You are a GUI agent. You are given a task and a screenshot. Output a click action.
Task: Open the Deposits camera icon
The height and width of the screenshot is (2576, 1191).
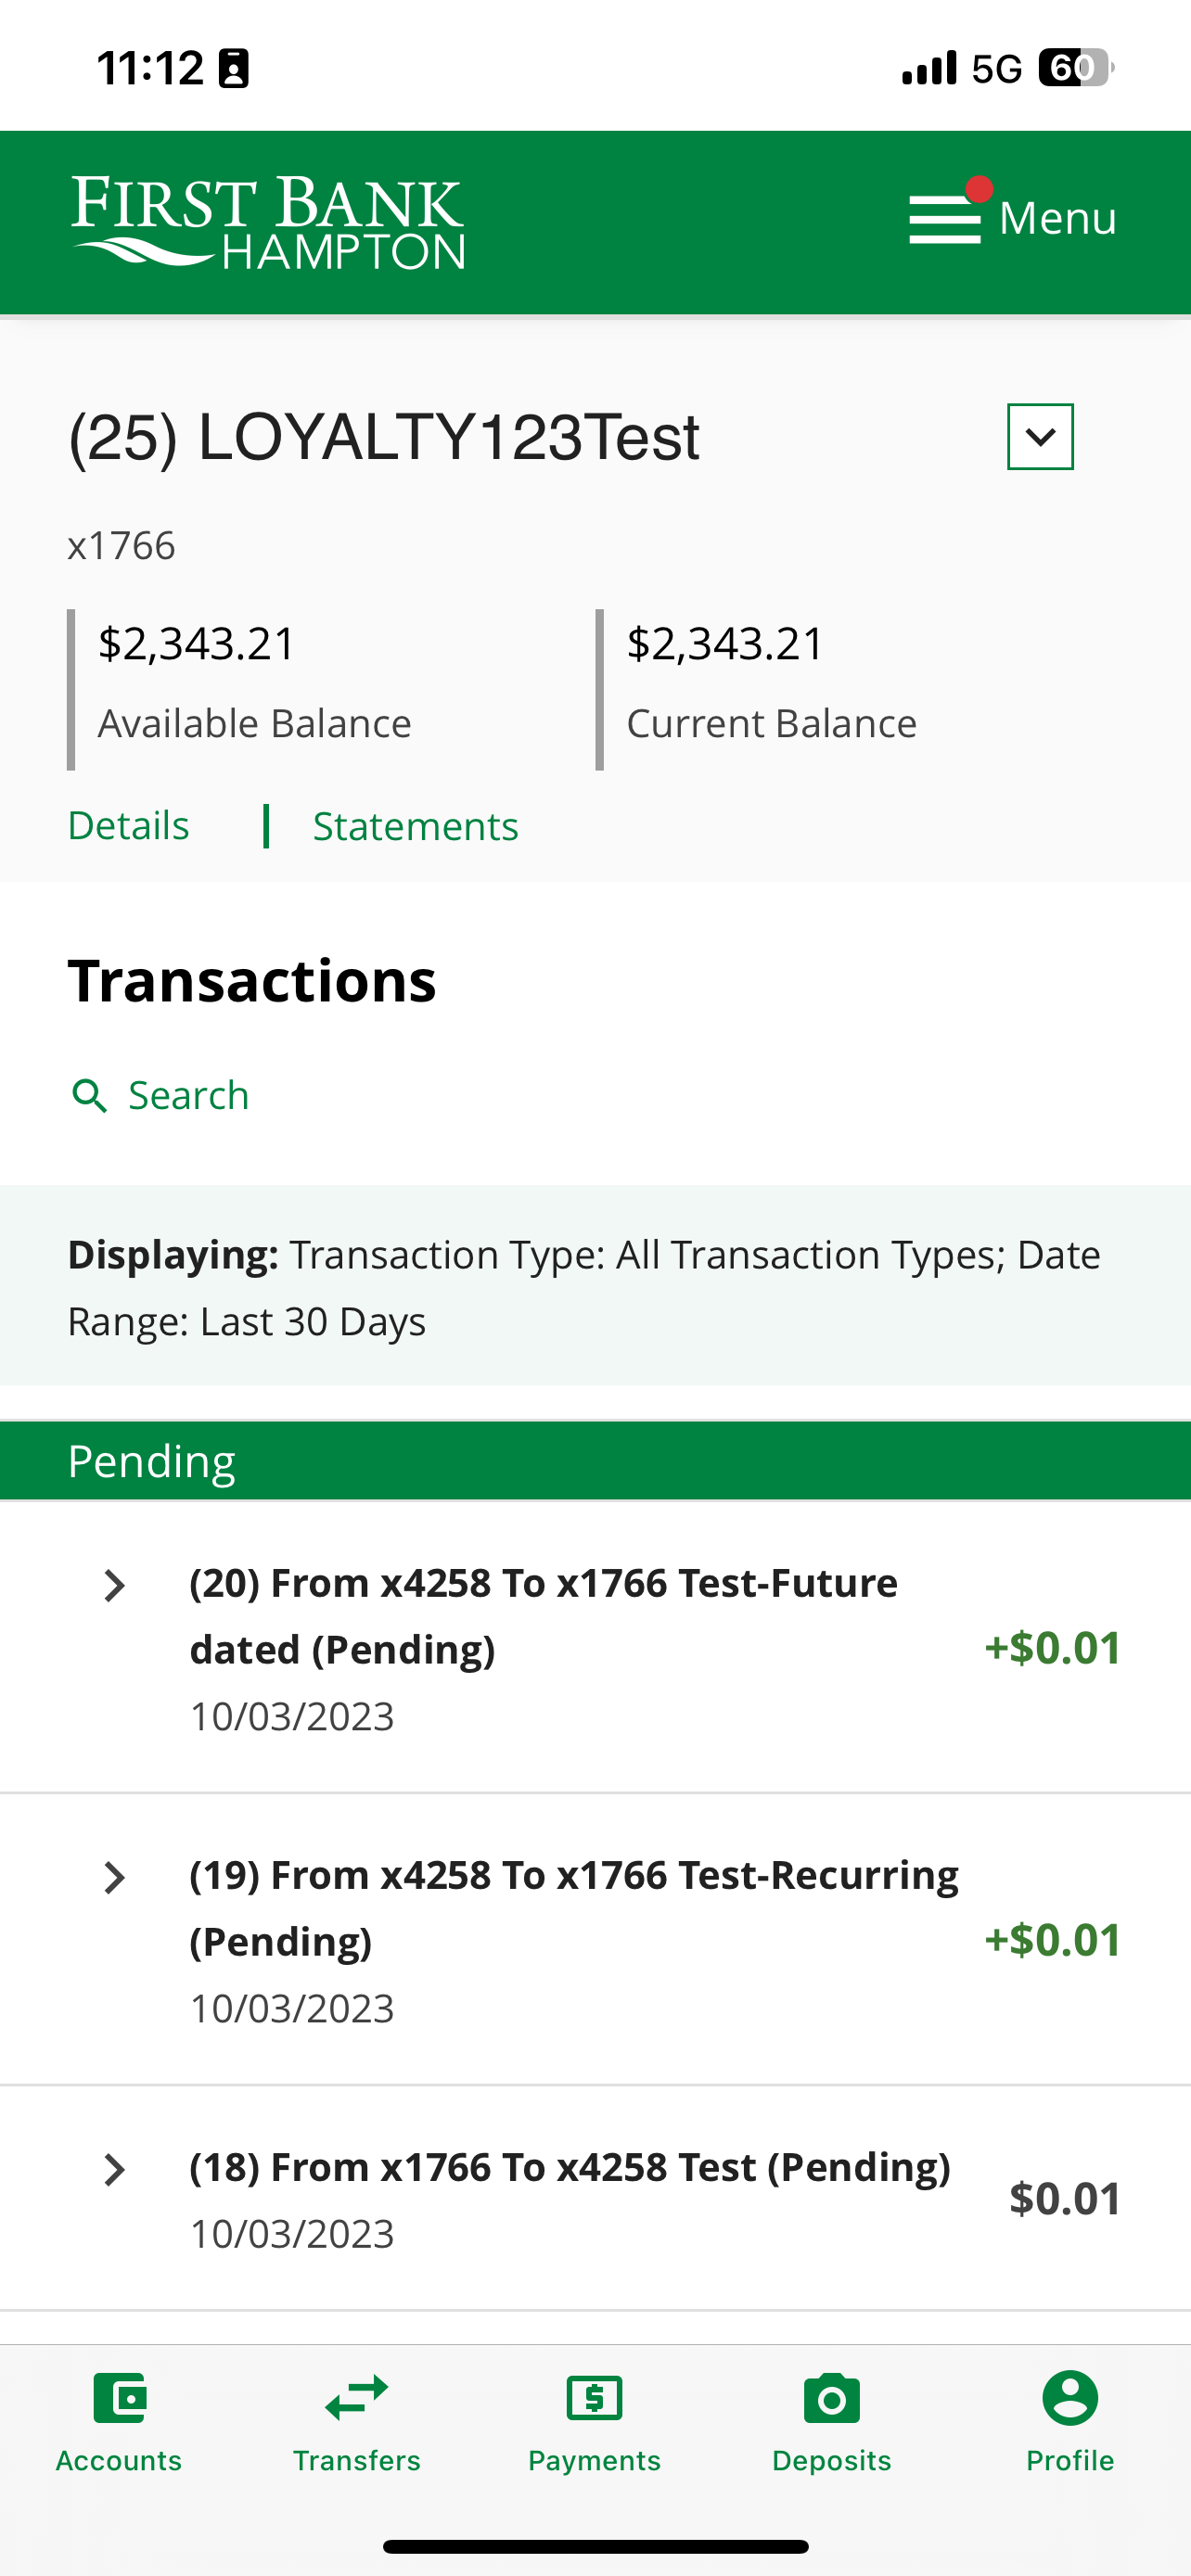[x=832, y=2398]
